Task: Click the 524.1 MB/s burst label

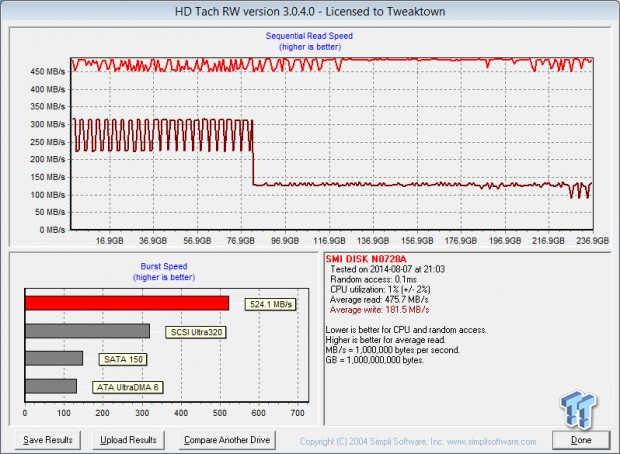Action: [270, 304]
